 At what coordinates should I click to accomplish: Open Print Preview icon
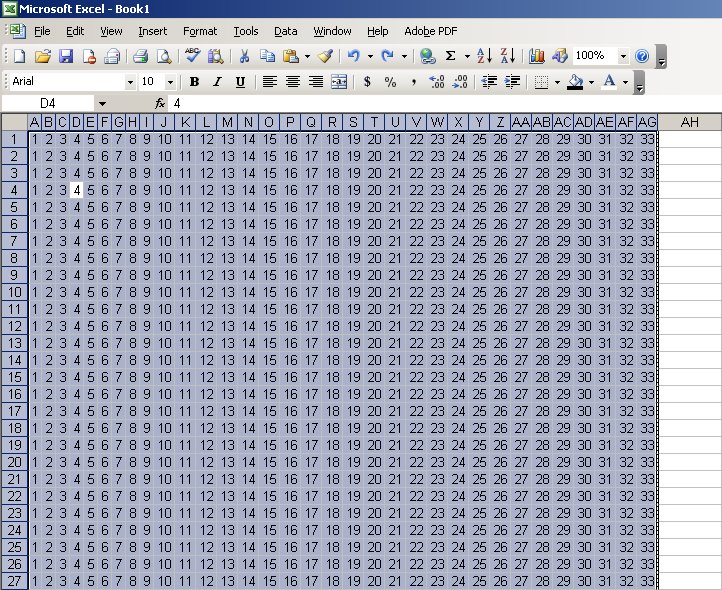pyautogui.click(x=164, y=56)
